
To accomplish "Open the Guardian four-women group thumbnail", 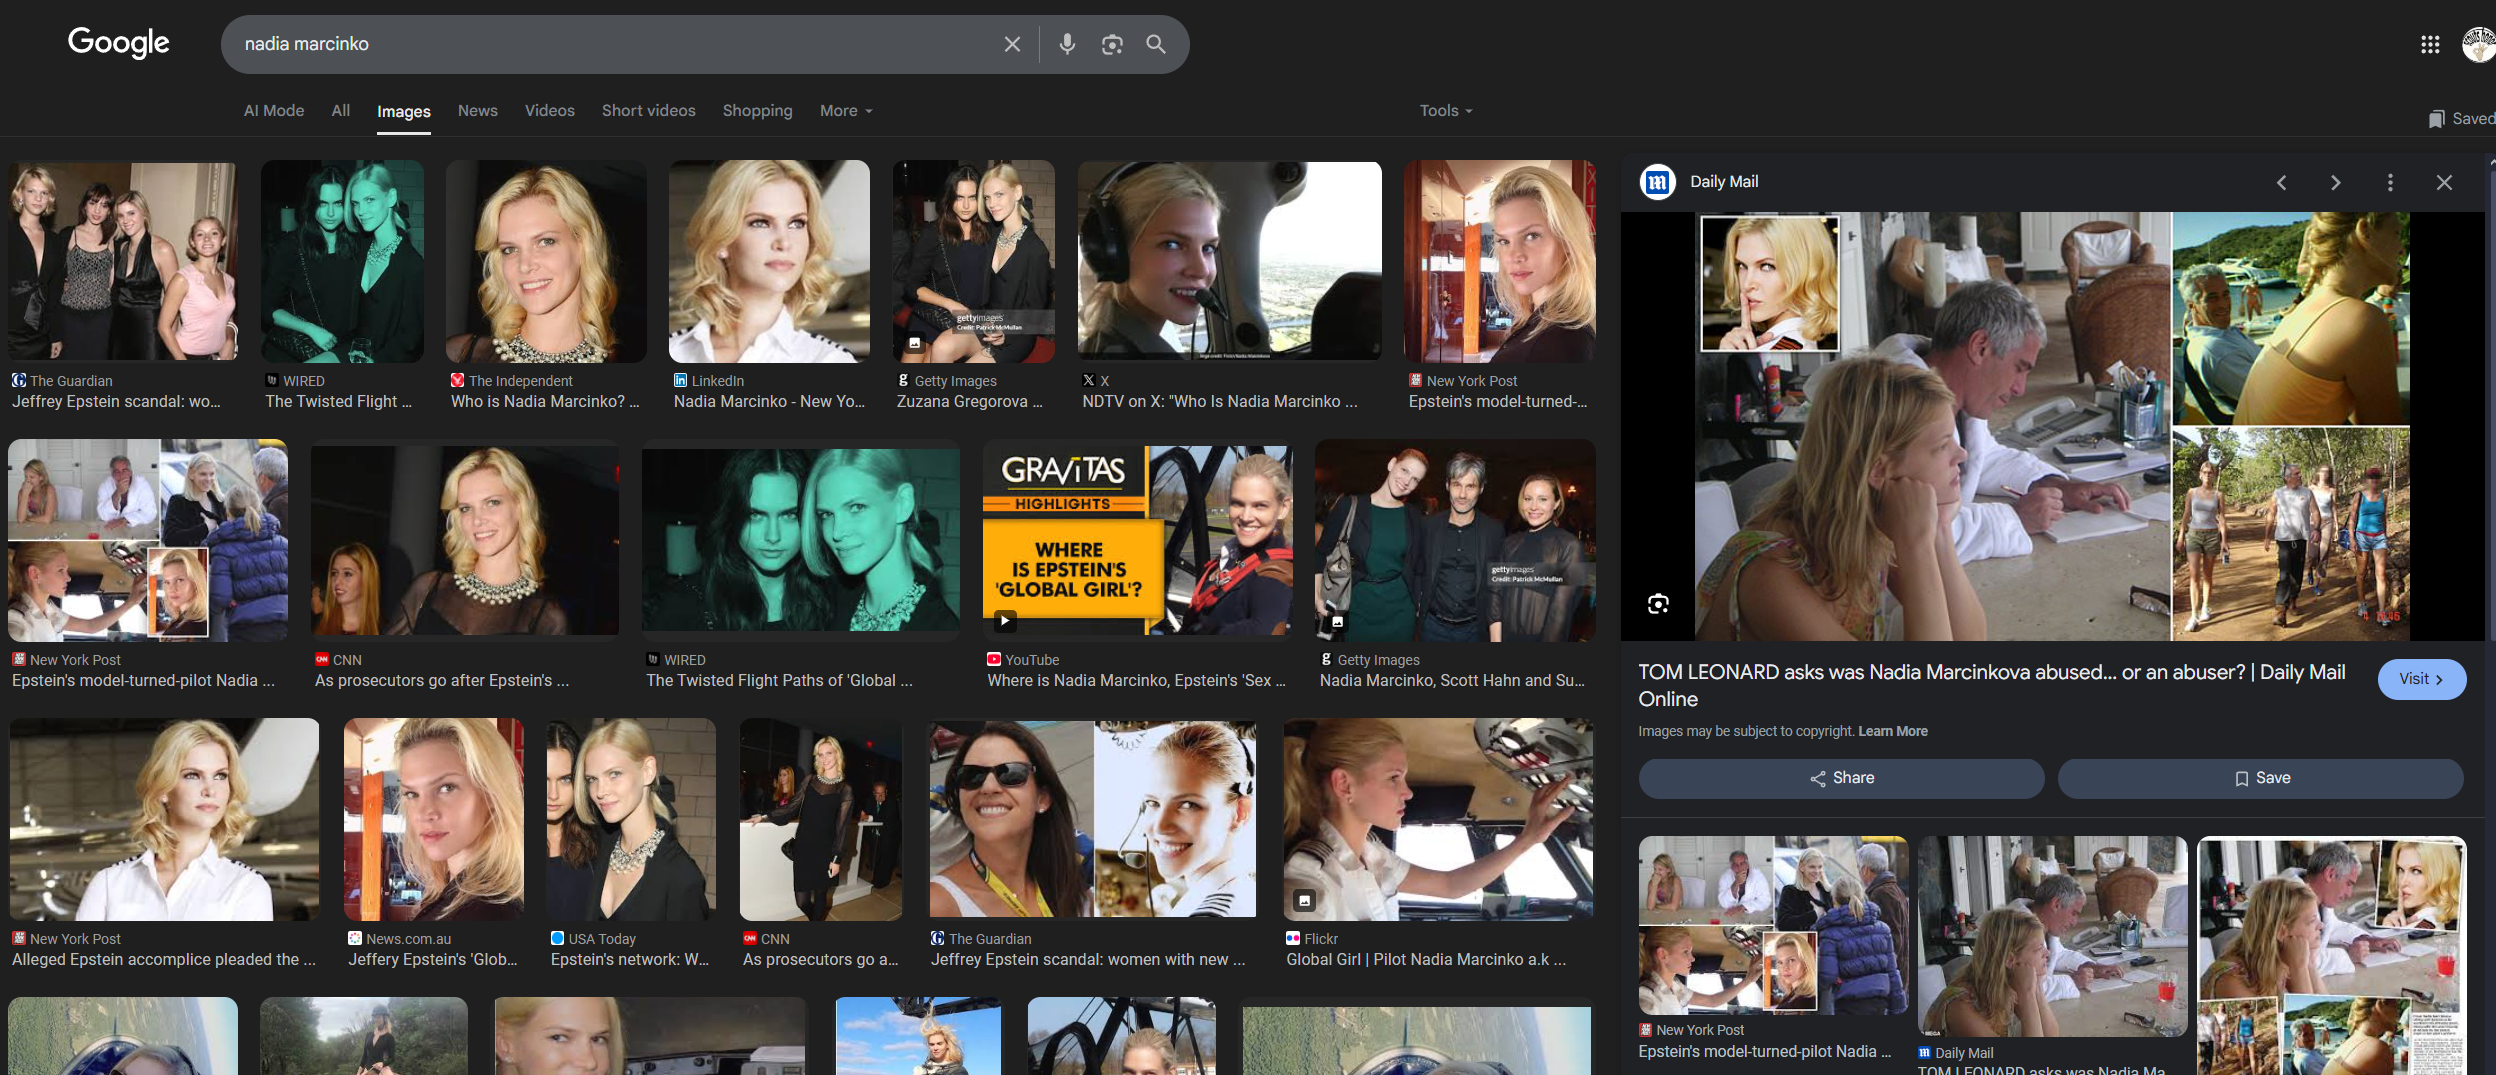I will 123,261.
